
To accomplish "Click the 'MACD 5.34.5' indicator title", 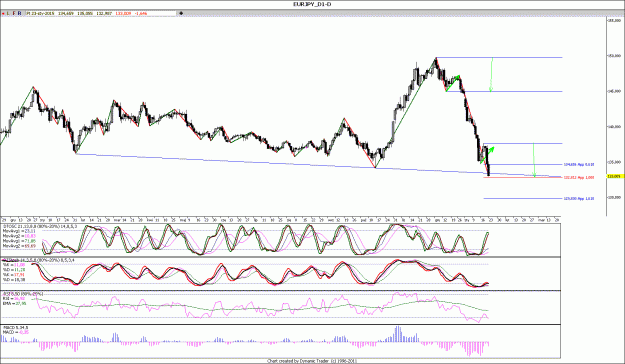I will [16, 328].
